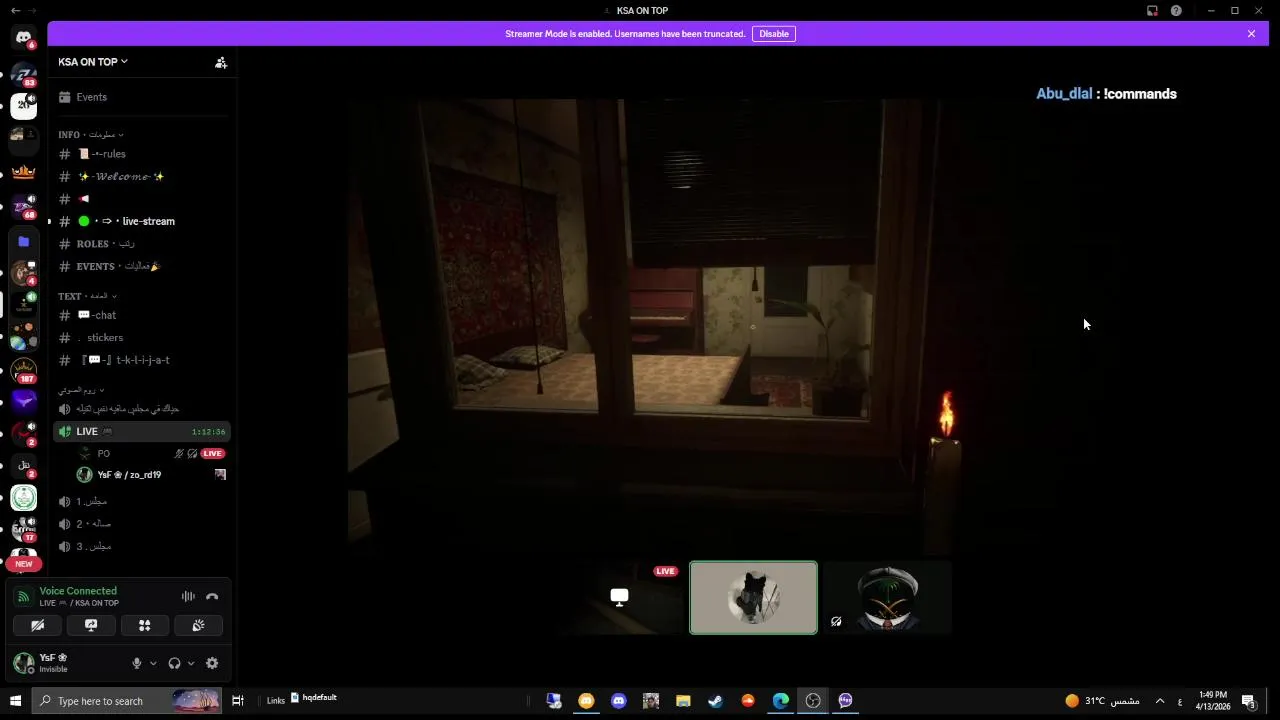Screen dimensions: 1280x720
Task: Select the LIVE stream tile
Action: (620, 597)
